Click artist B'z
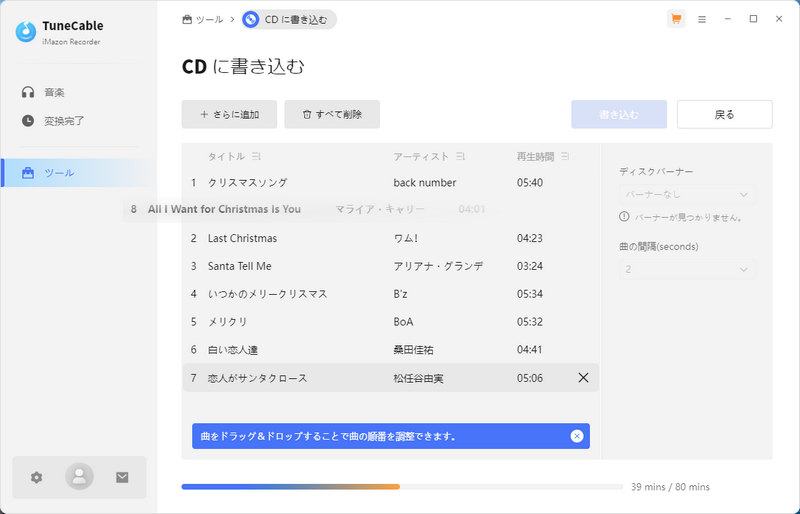800x514 pixels. coord(401,294)
